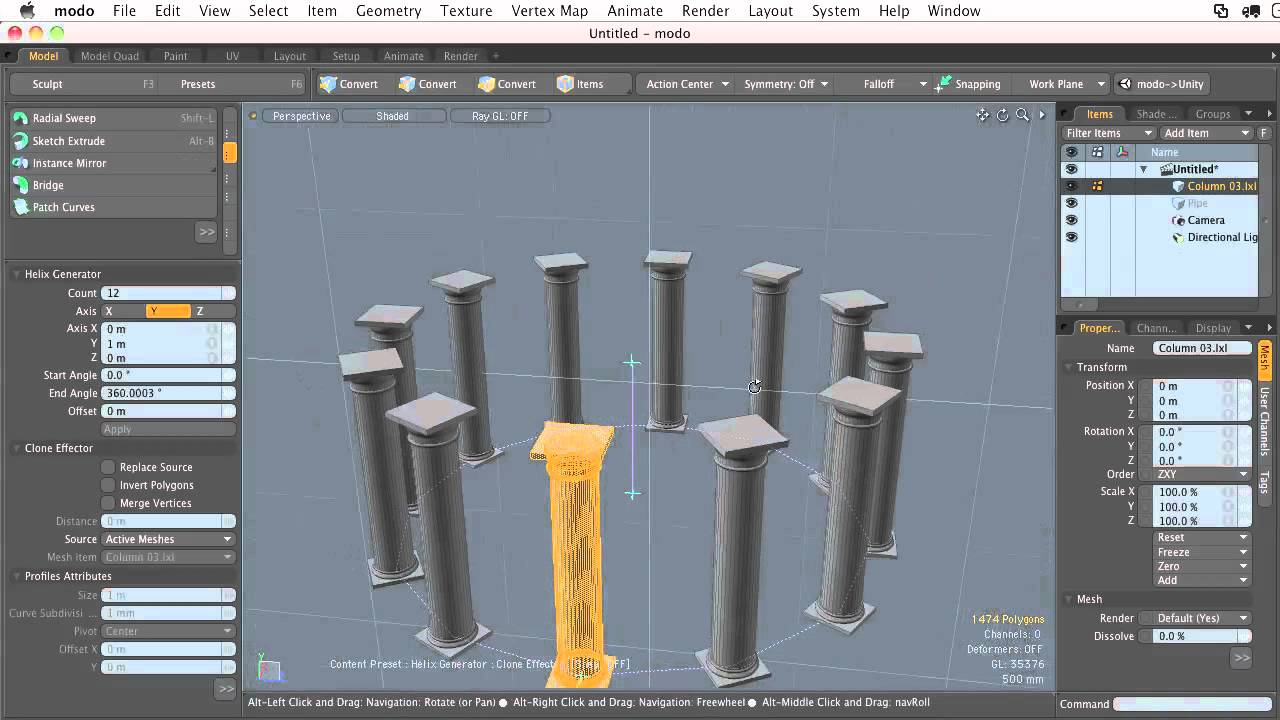1280x720 pixels.
Task: Open the Geometry menu
Action: coord(388,11)
